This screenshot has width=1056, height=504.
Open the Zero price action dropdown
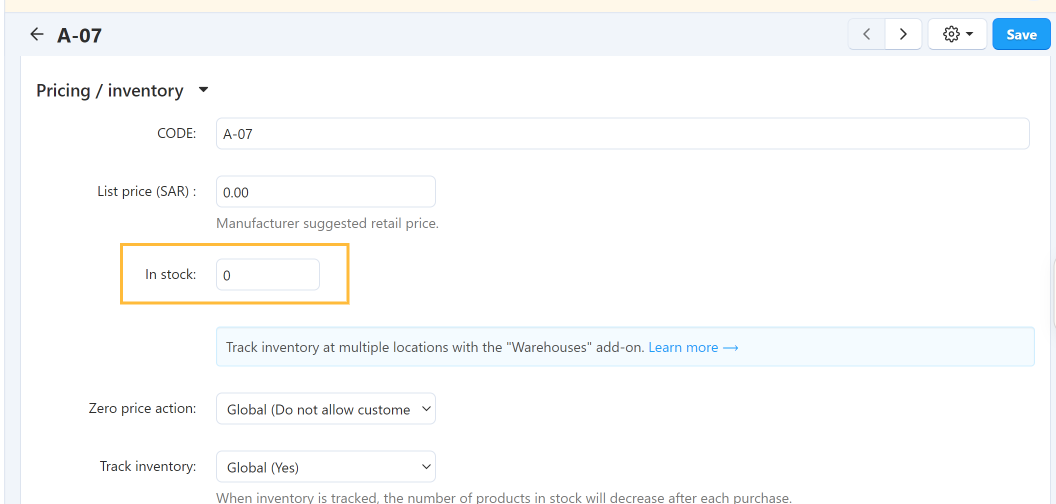tap(326, 409)
